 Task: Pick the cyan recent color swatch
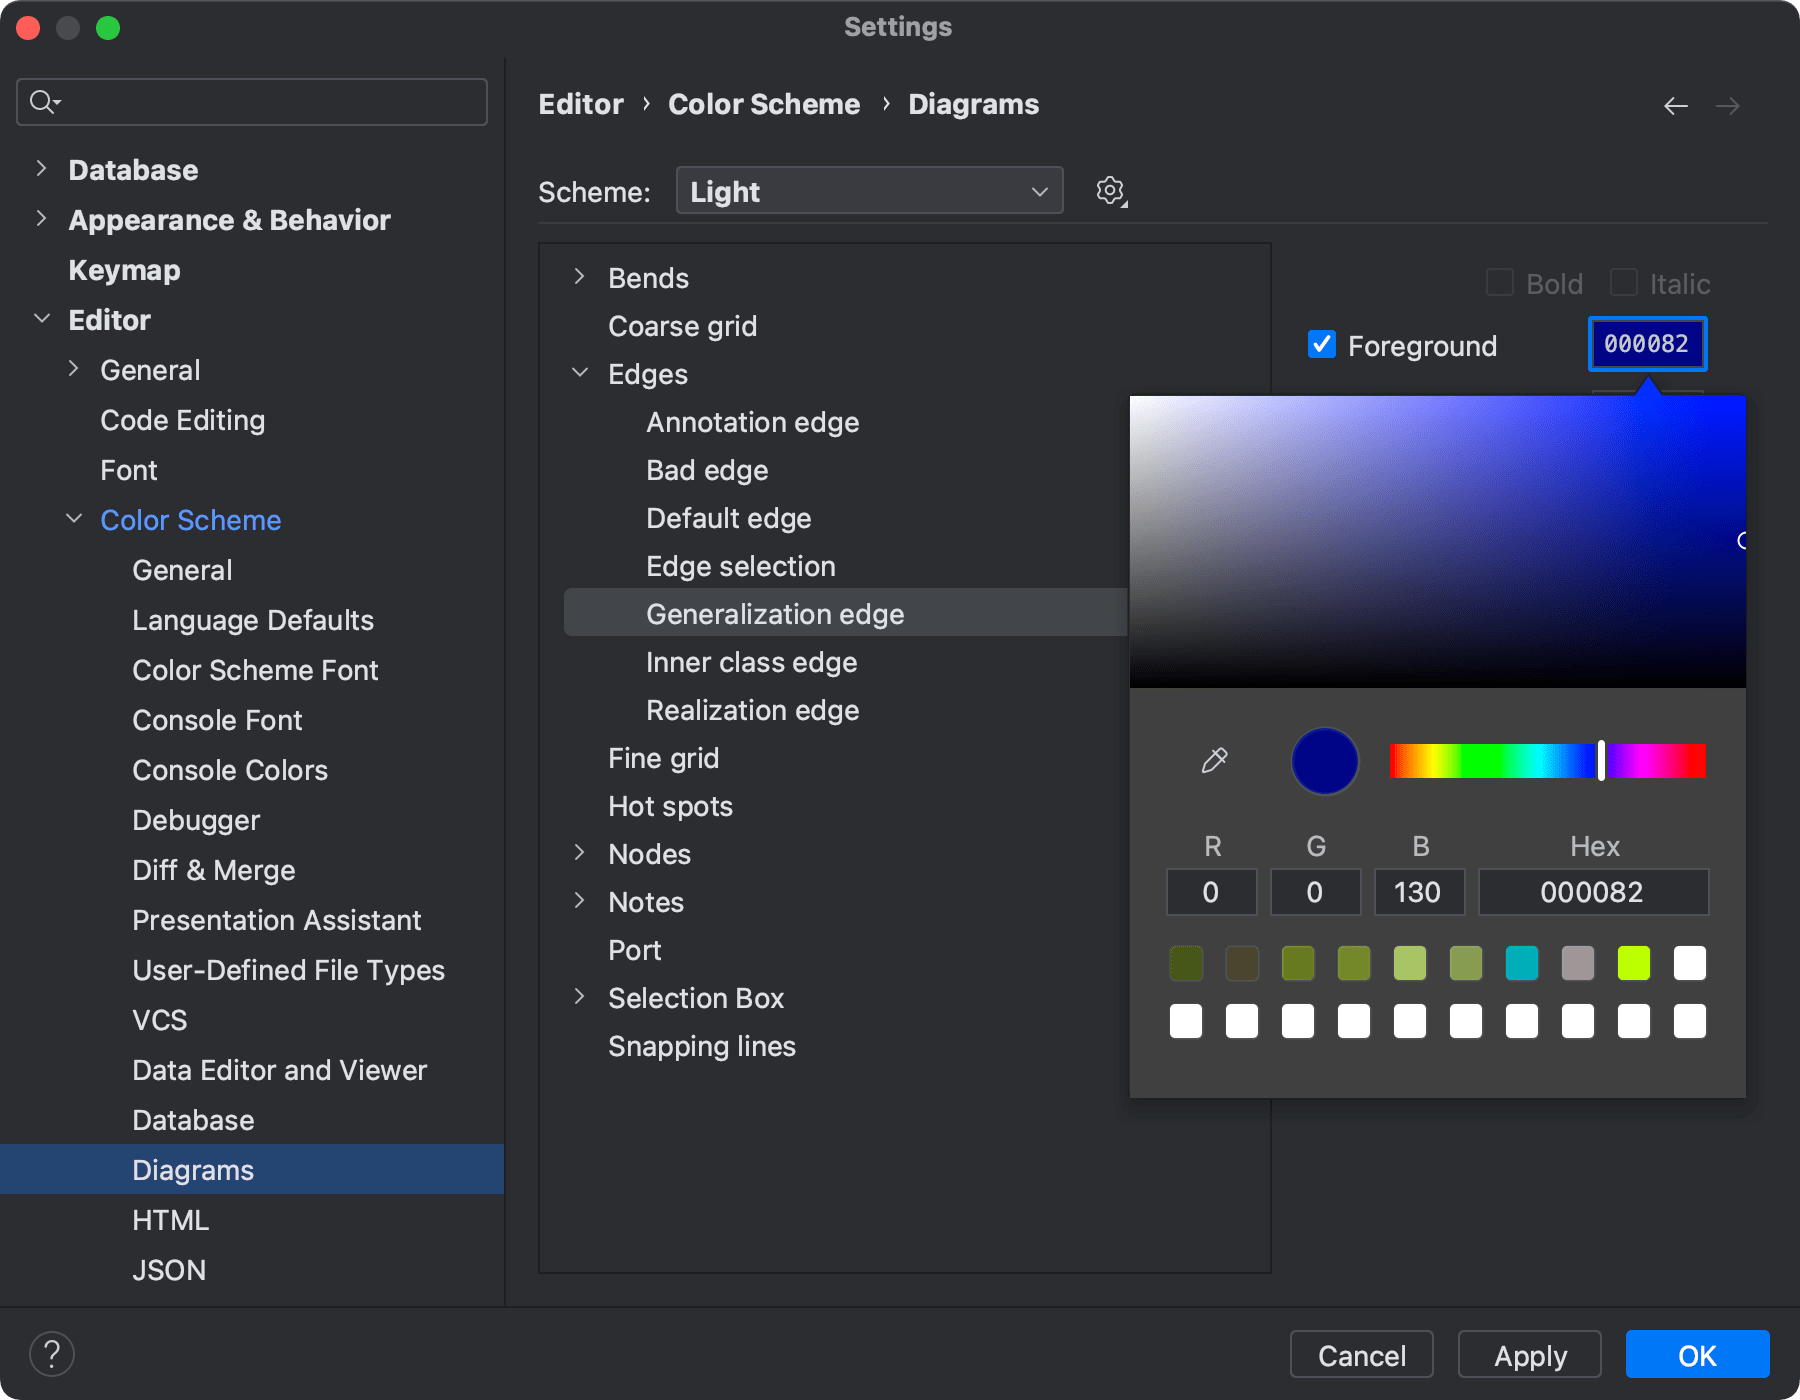click(x=1521, y=963)
